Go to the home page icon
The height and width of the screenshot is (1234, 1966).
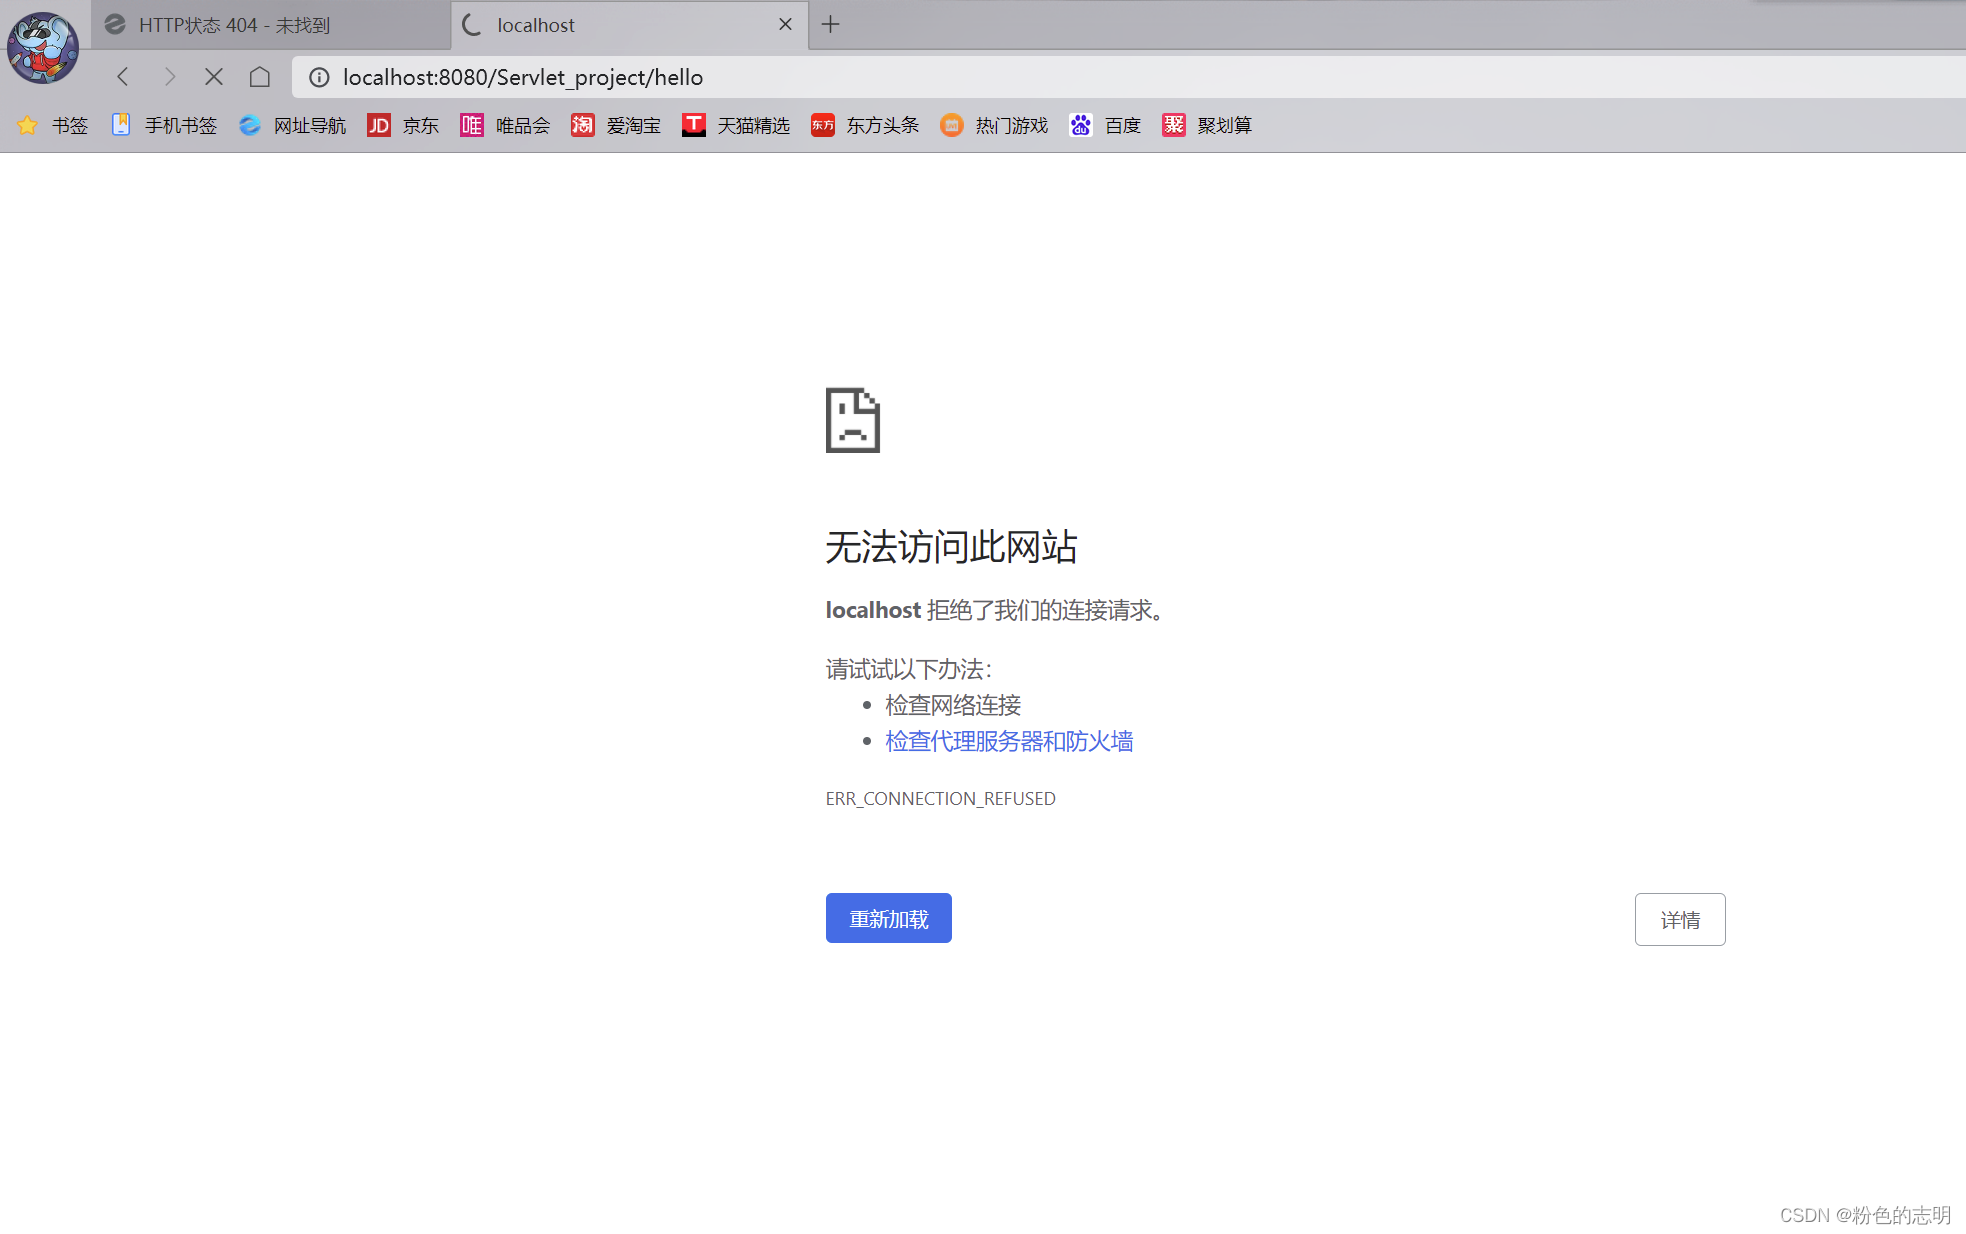pos(260,77)
